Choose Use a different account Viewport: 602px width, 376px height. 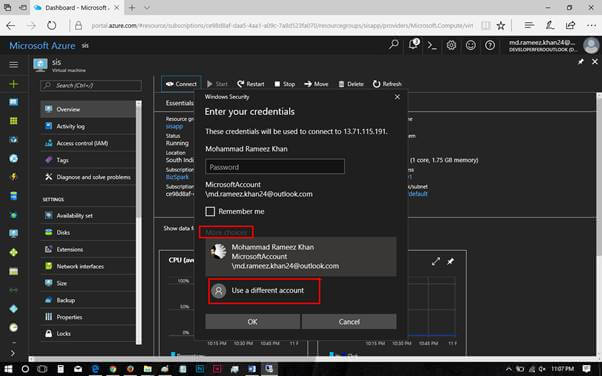pos(264,291)
